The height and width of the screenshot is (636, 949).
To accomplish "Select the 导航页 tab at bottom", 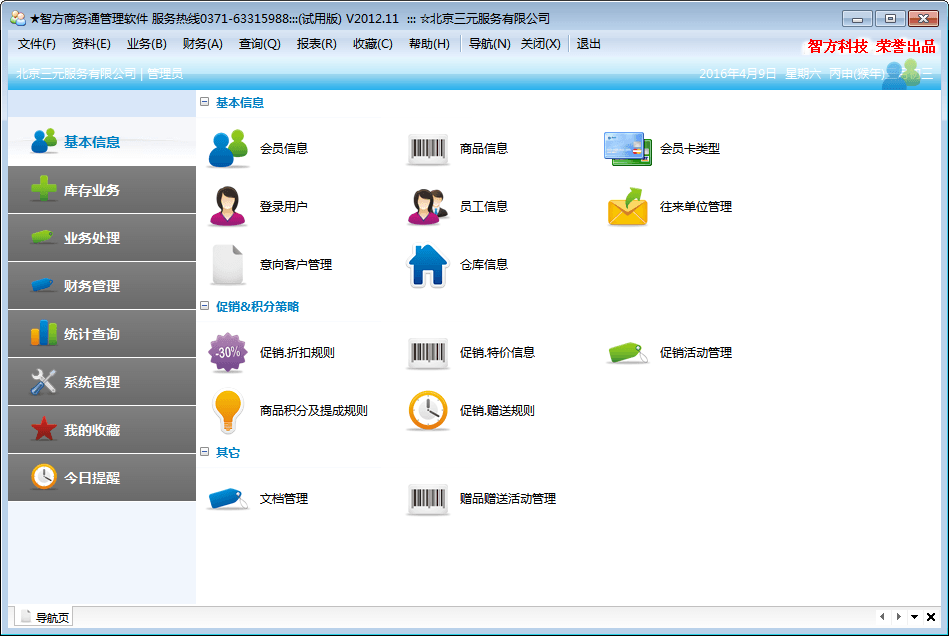I will (x=44, y=617).
